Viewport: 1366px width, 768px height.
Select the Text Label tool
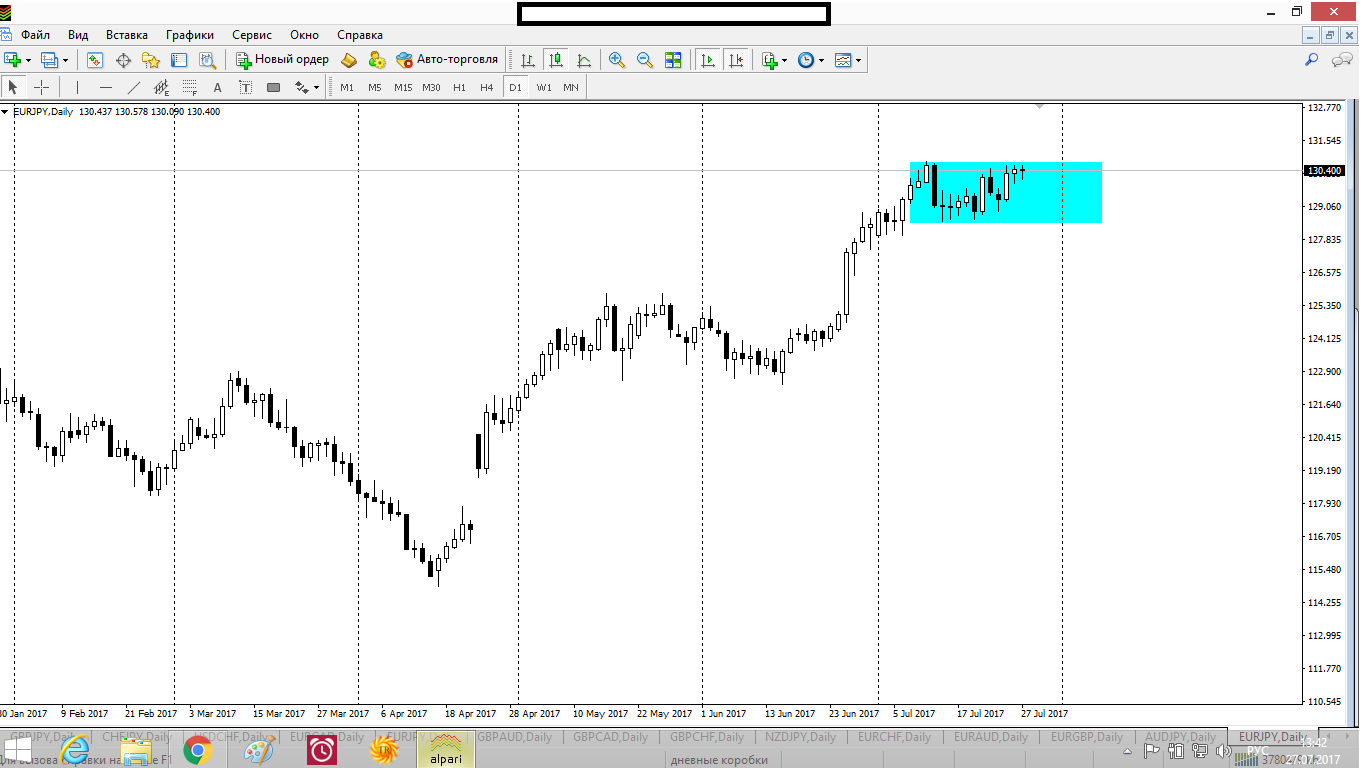tap(245, 87)
